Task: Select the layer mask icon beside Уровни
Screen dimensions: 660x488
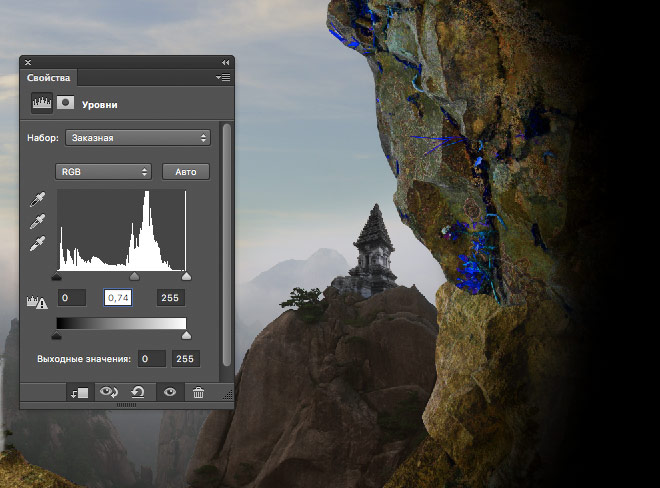Action: [65, 102]
